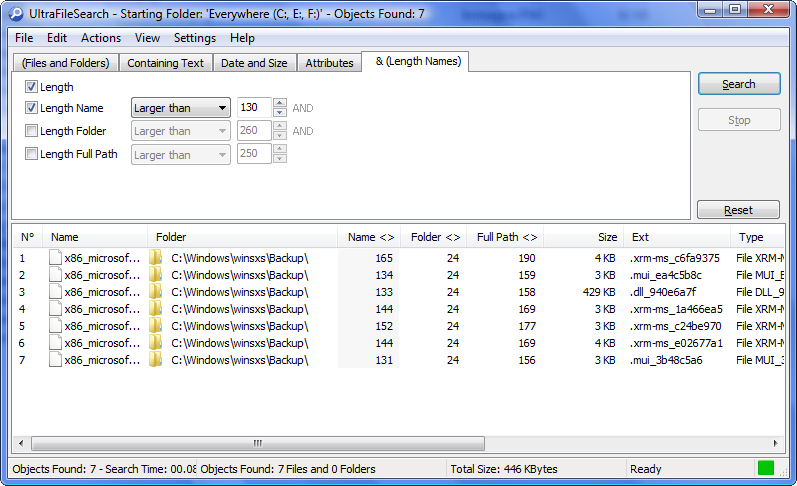Click folder icon in result row 7
The width and height of the screenshot is (797, 486).
click(x=156, y=359)
